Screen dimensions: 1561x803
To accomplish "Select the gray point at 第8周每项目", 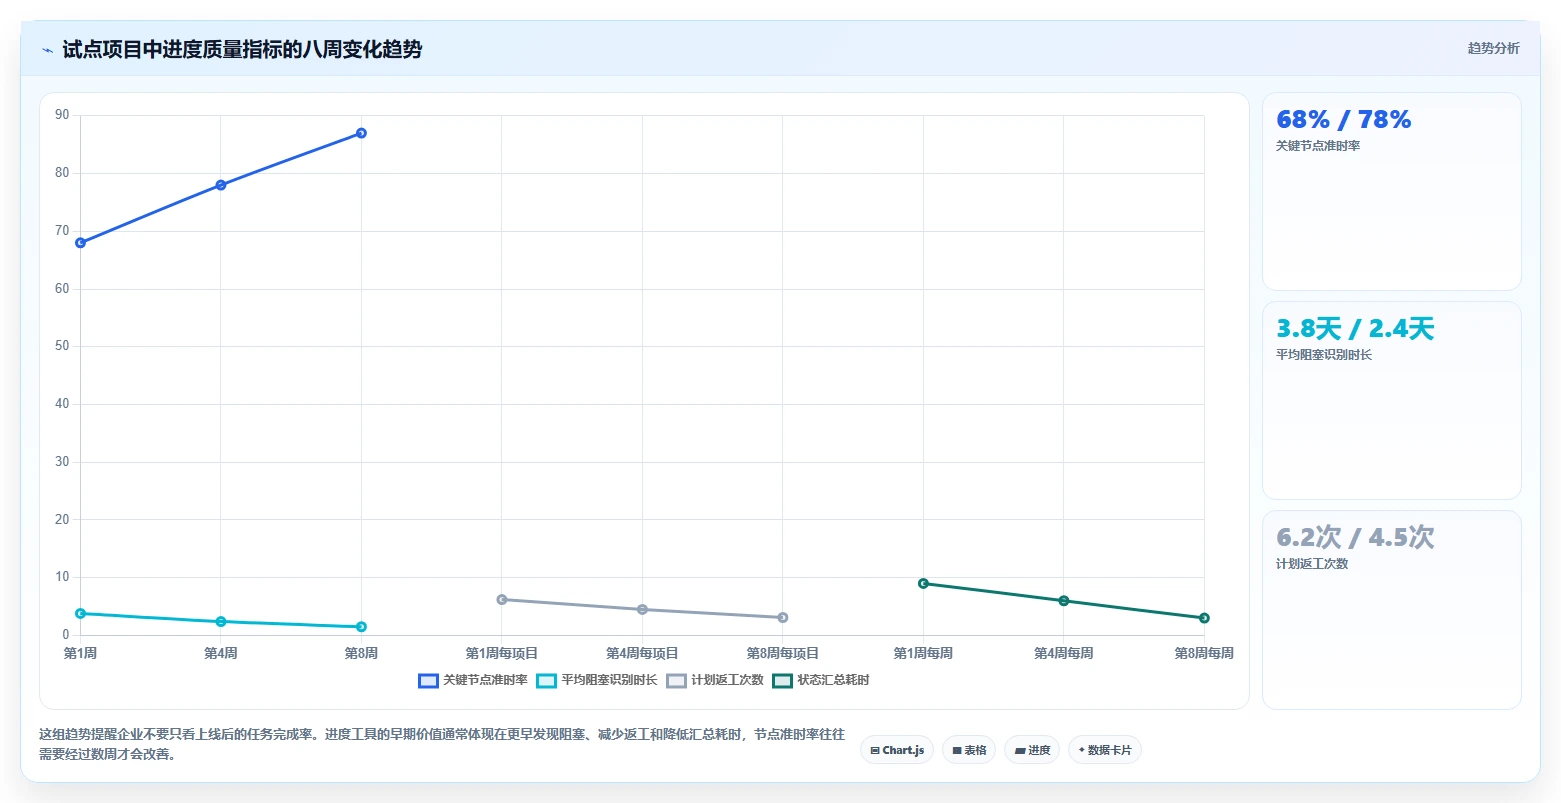I will pos(783,618).
